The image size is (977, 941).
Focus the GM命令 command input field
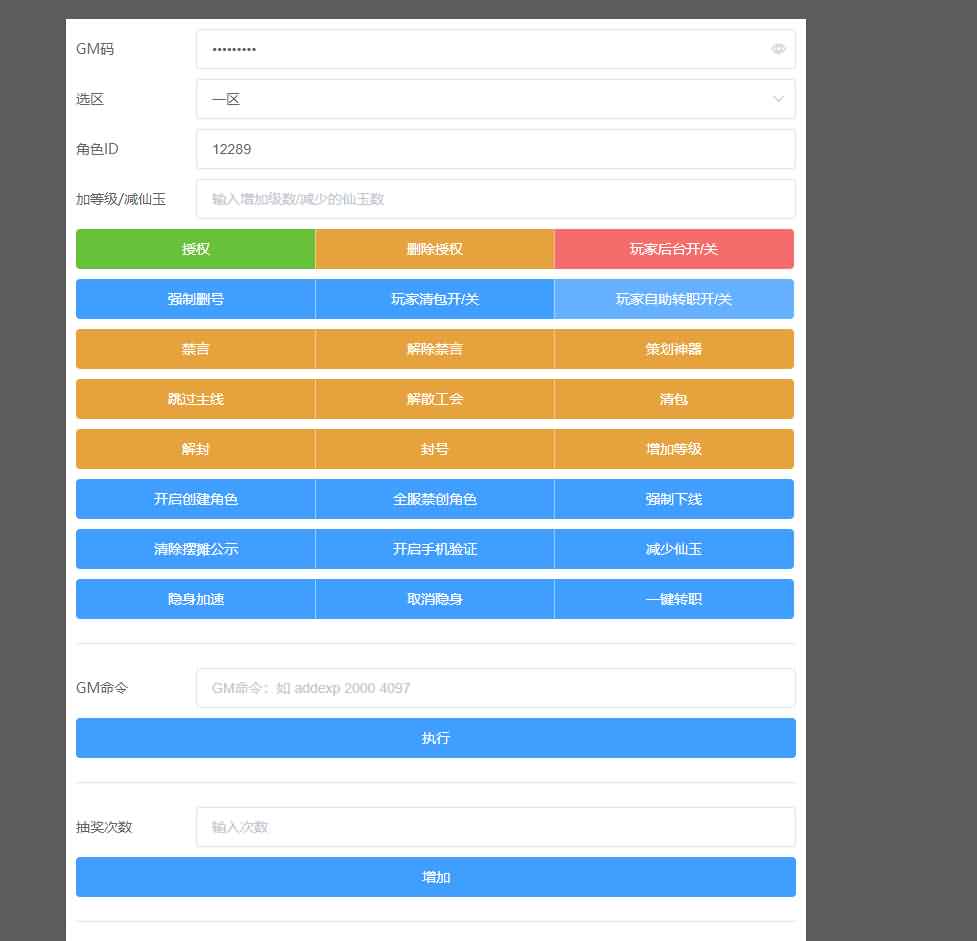(x=495, y=688)
